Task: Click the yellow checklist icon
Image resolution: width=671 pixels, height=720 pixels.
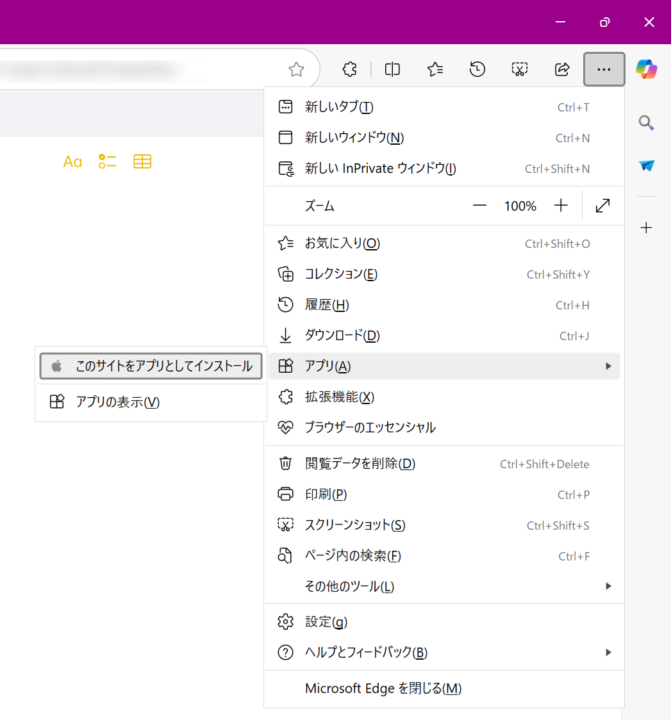Action: coord(107,162)
